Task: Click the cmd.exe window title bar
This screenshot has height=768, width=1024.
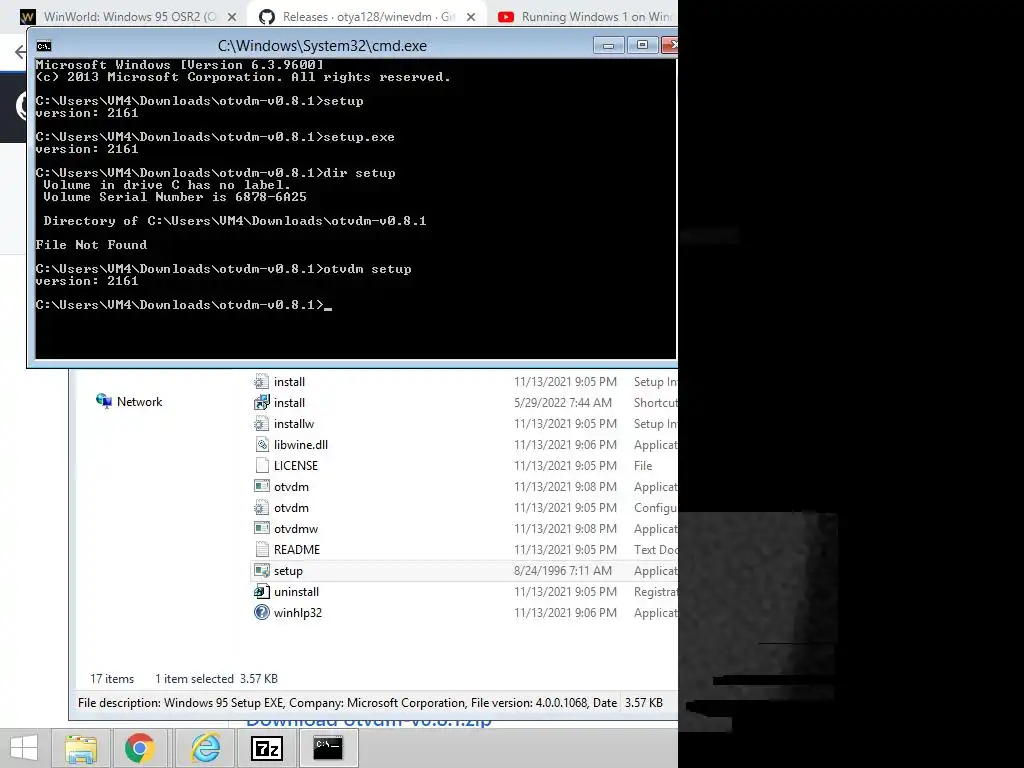Action: coord(322,46)
